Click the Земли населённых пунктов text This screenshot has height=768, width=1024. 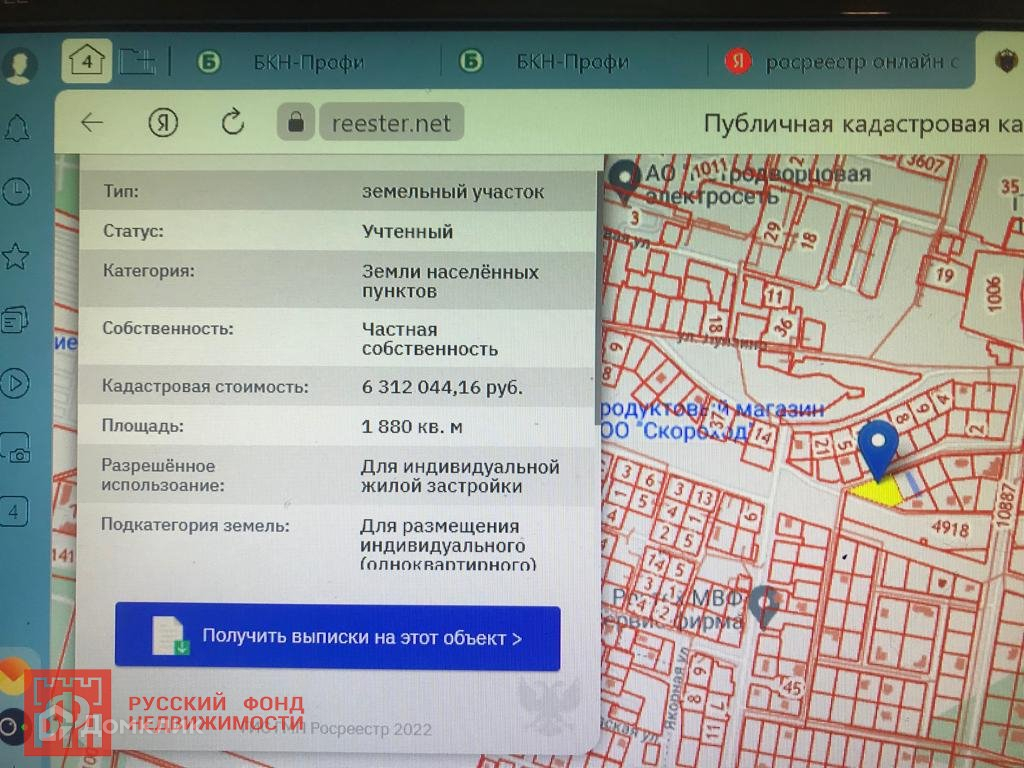pos(450,281)
